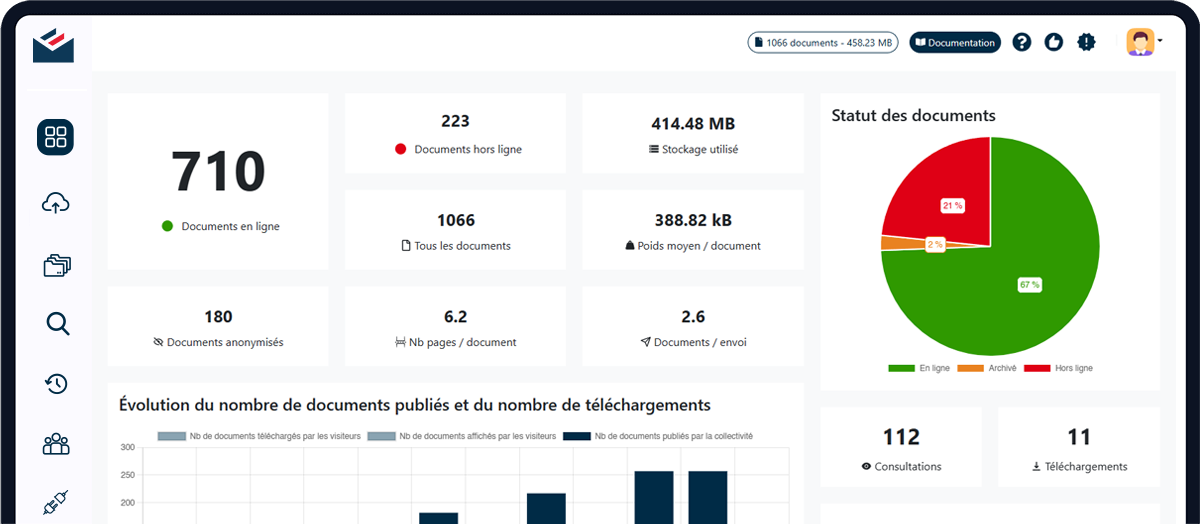The width and height of the screenshot is (1200, 524).
Task: Click the cloud upload icon in sidebar
Action: (x=56, y=203)
